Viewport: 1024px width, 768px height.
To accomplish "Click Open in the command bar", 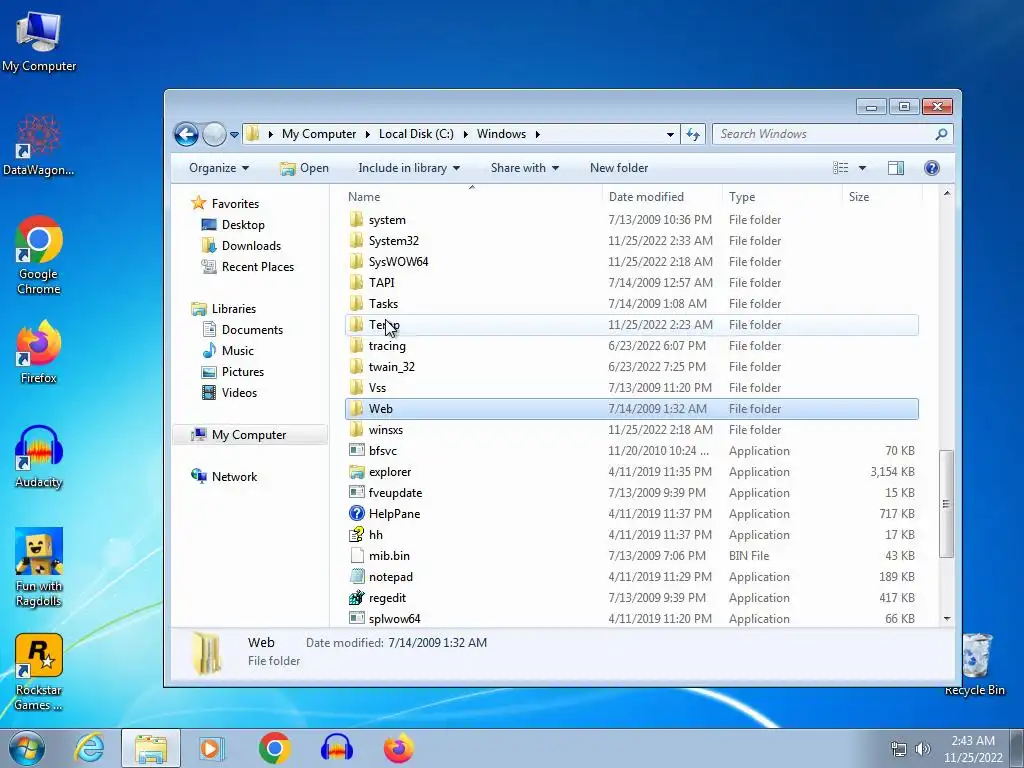I will 304,168.
